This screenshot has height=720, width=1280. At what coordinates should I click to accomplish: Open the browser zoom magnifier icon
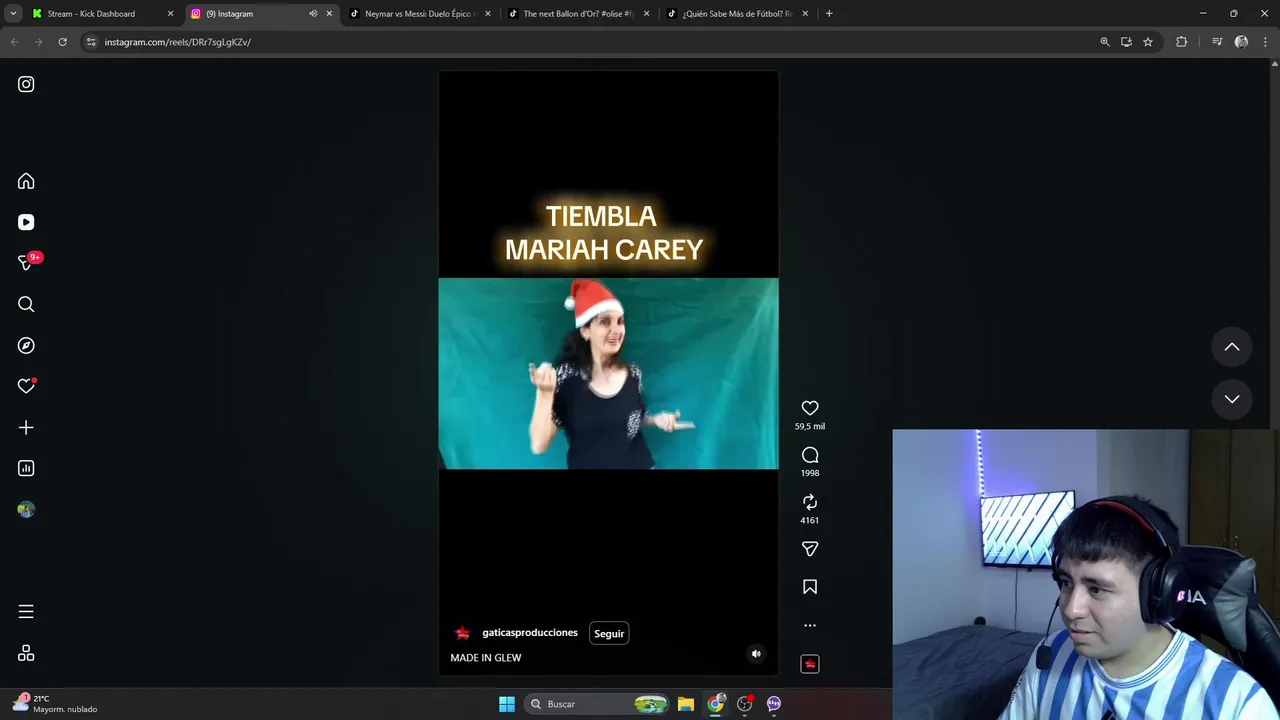(x=1105, y=42)
